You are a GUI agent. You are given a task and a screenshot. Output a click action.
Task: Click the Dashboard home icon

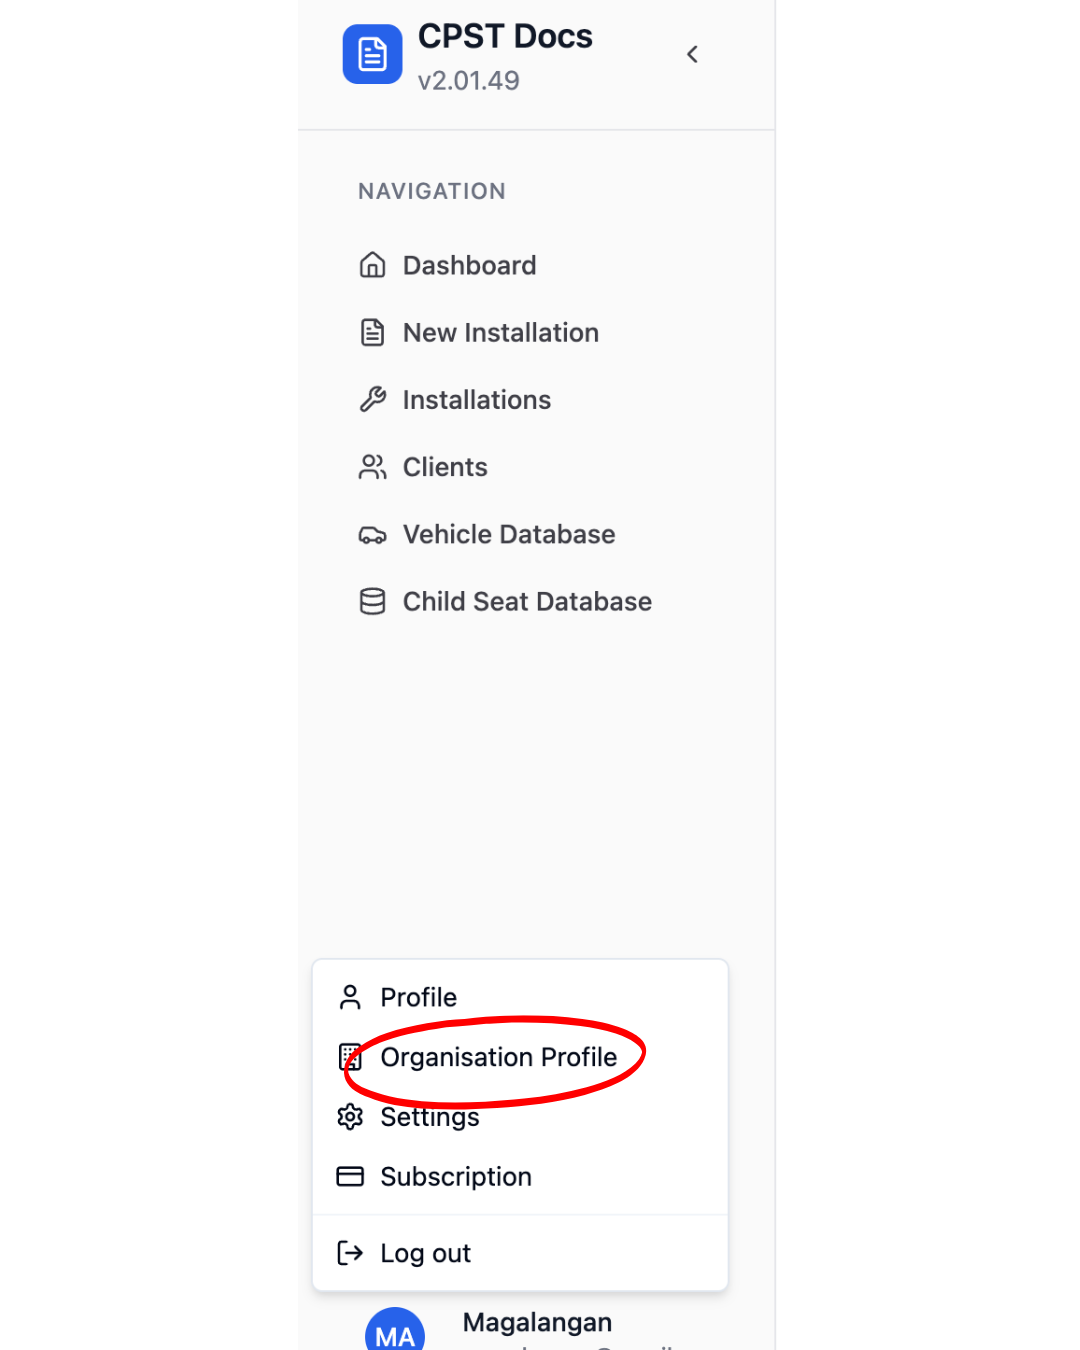click(372, 265)
